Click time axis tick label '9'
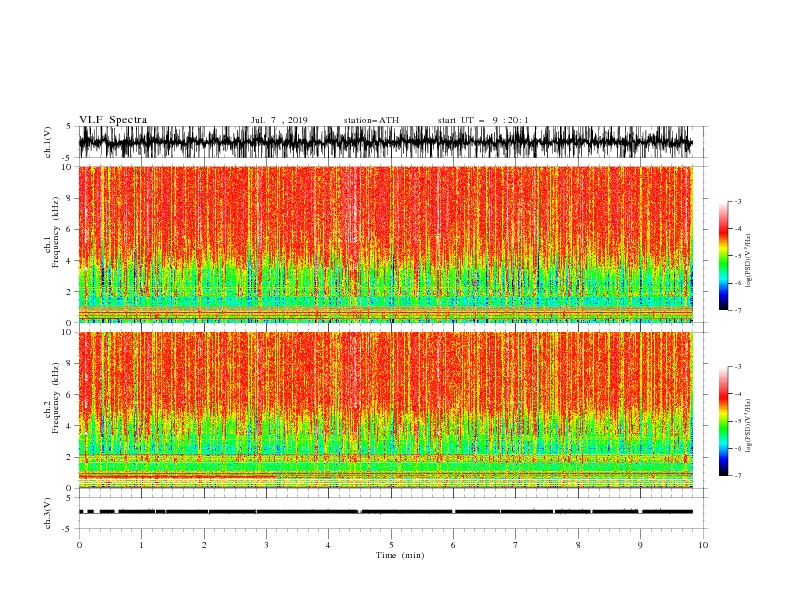The width and height of the screenshot is (792, 612). point(640,545)
